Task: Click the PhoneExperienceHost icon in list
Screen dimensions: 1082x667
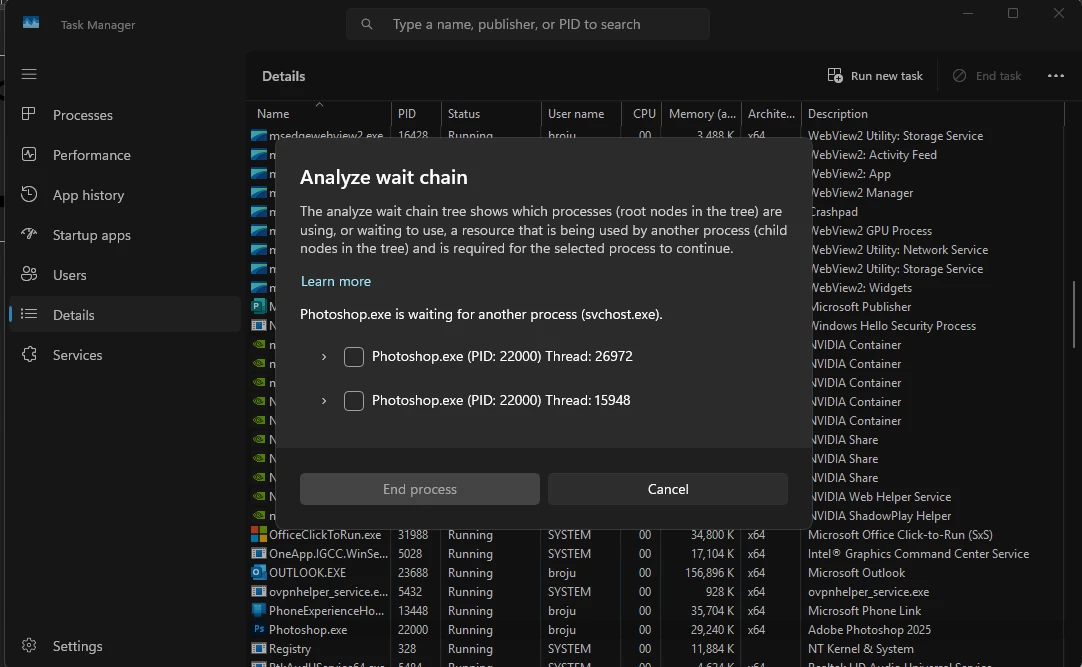Action: click(259, 610)
